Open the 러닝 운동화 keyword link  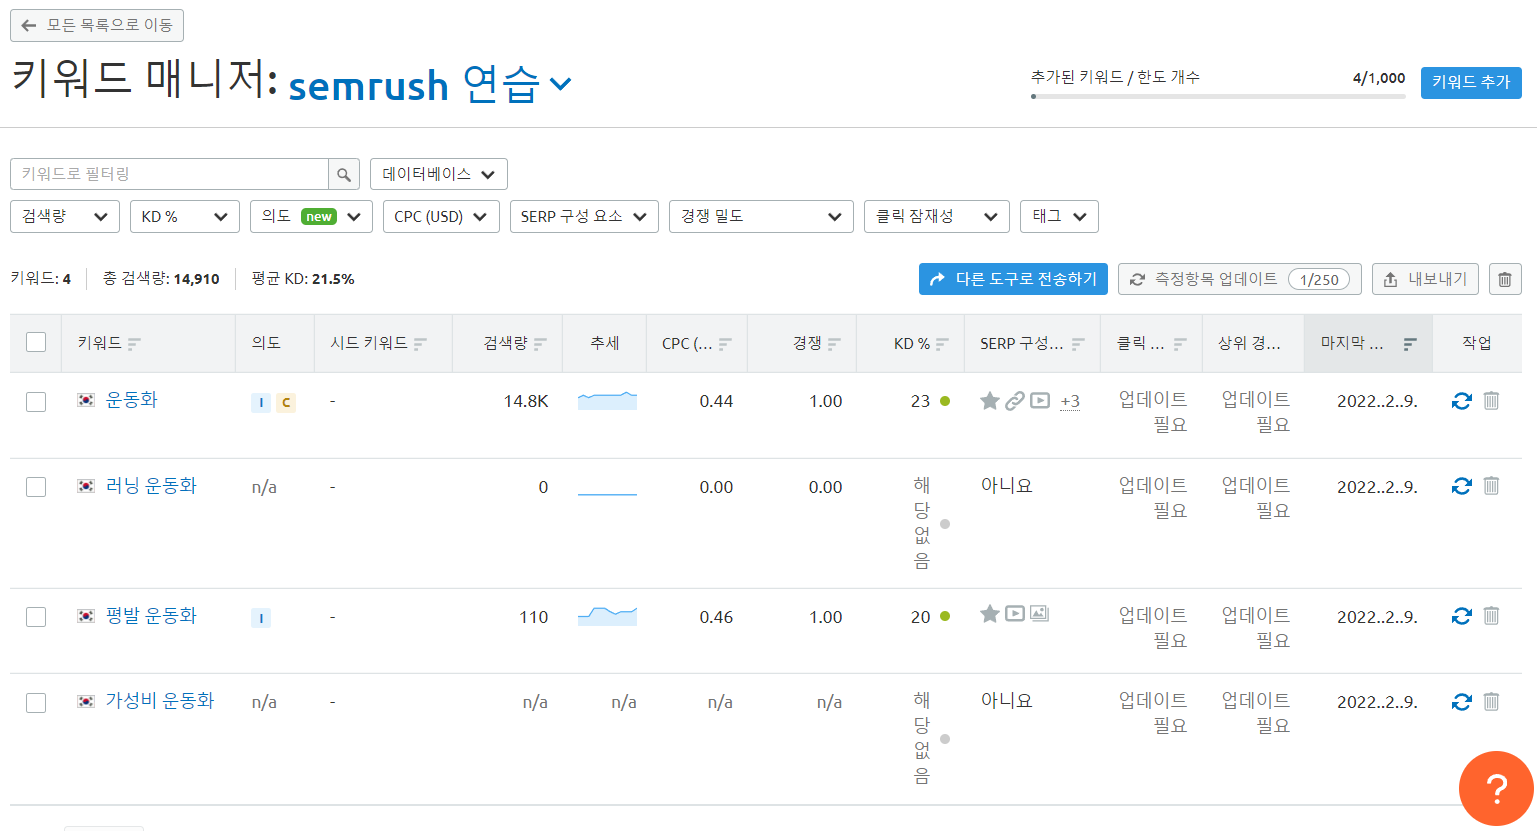click(151, 486)
